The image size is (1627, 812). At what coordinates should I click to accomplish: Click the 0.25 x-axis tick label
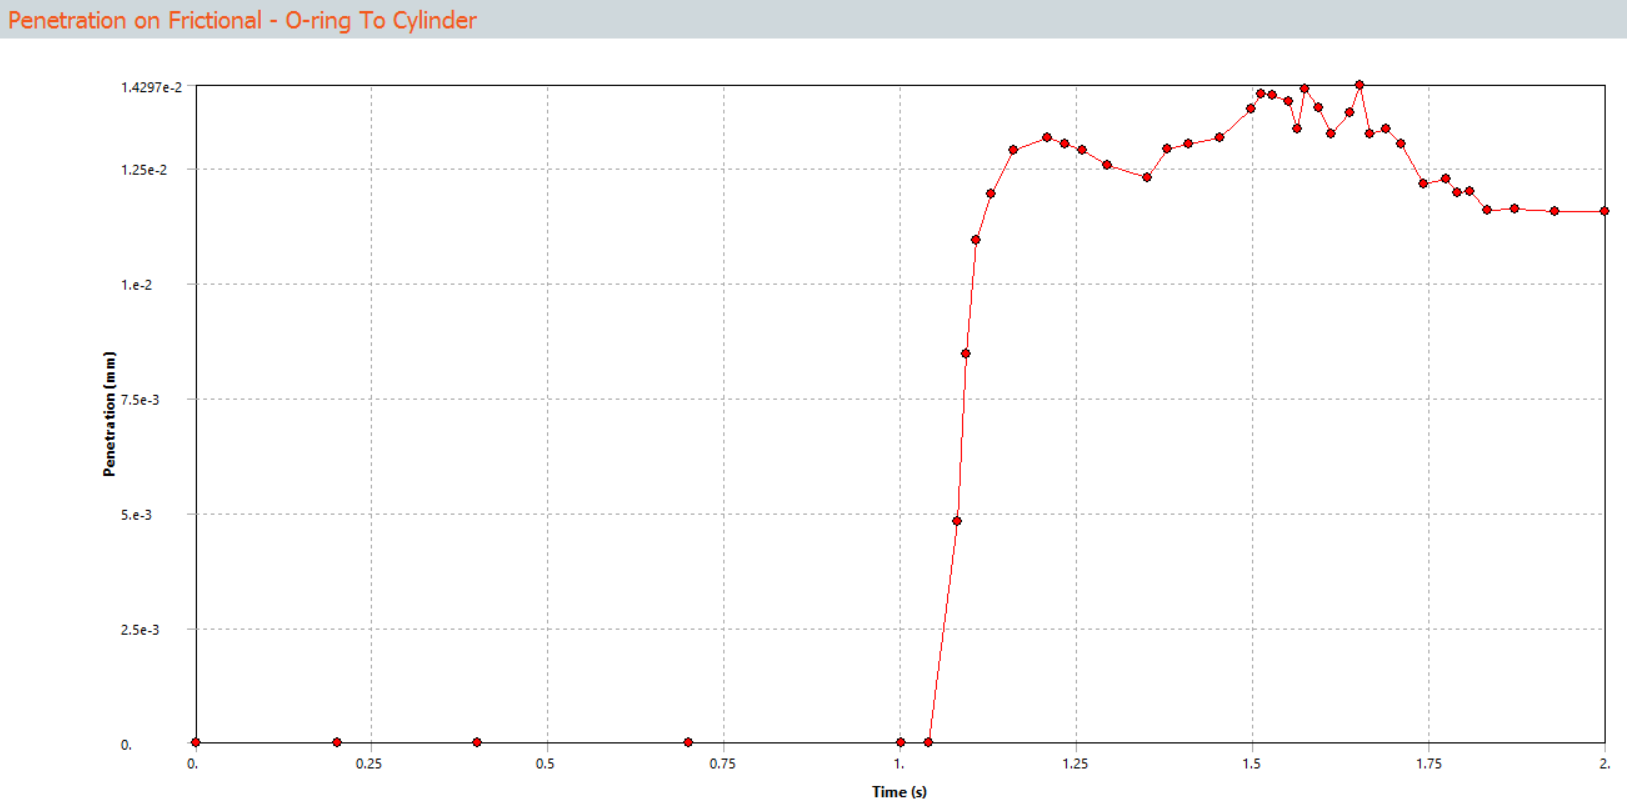369,763
